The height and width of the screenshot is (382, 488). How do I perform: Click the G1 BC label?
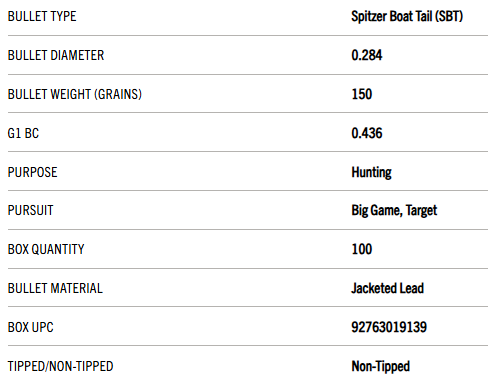23,133
